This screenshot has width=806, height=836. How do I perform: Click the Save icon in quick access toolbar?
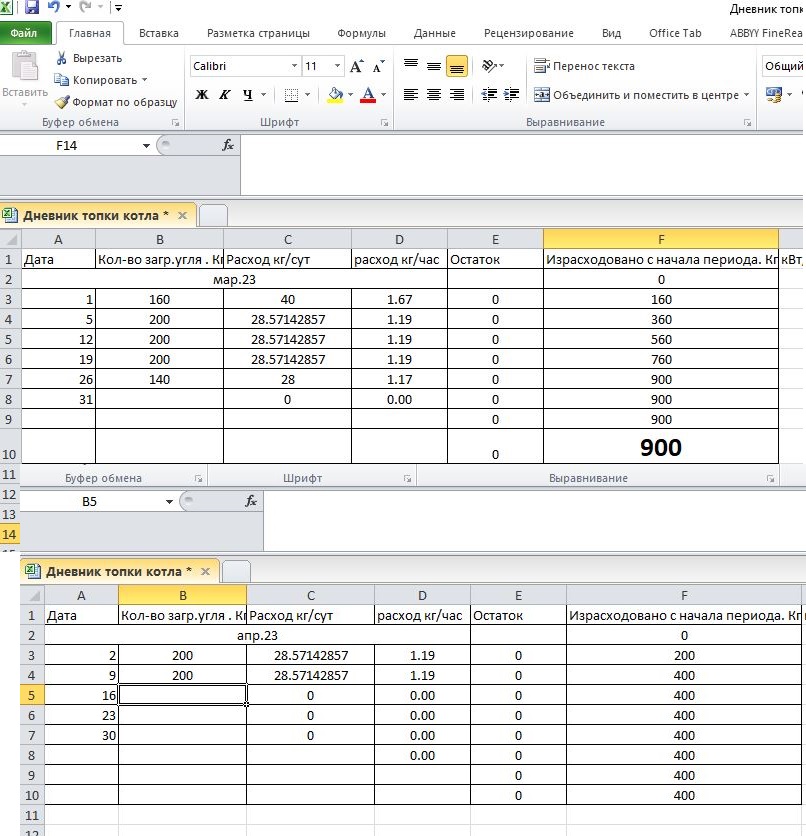click(32, 8)
